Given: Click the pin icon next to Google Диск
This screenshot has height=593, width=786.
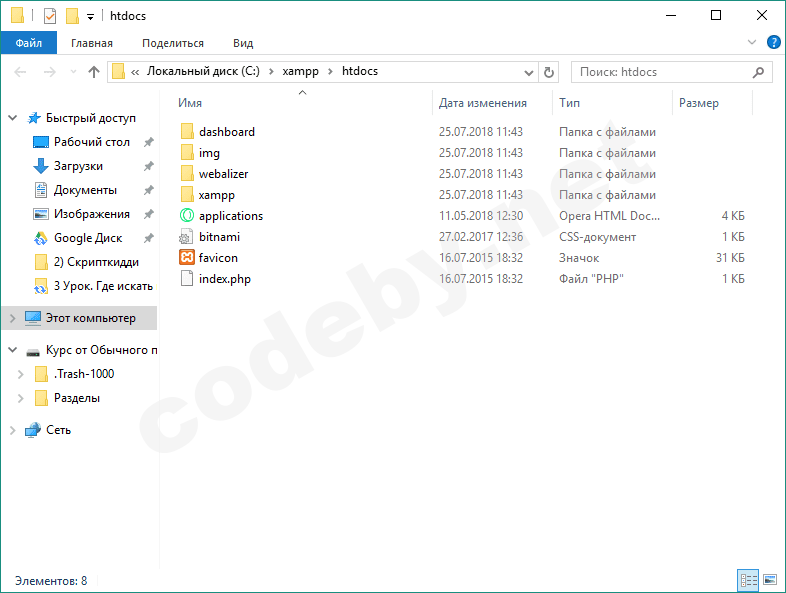Looking at the screenshot, I should point(149,238).
